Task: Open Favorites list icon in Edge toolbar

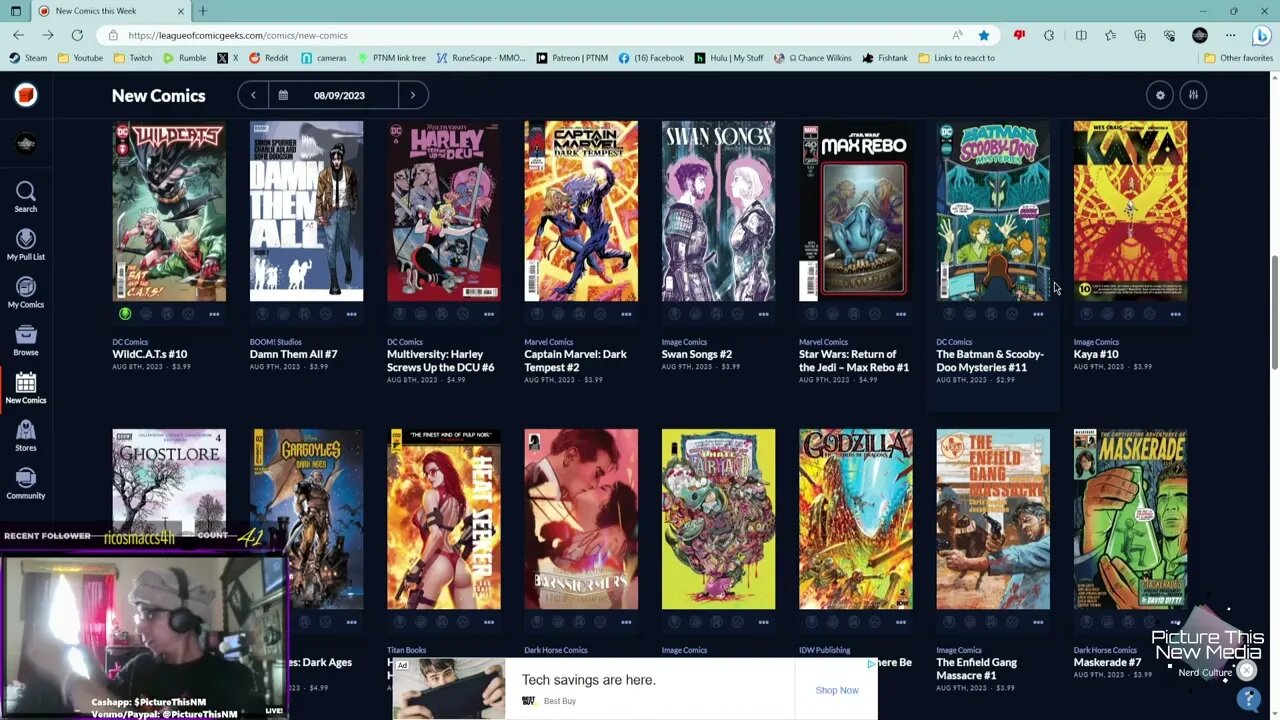Action: coord(1111,35)
